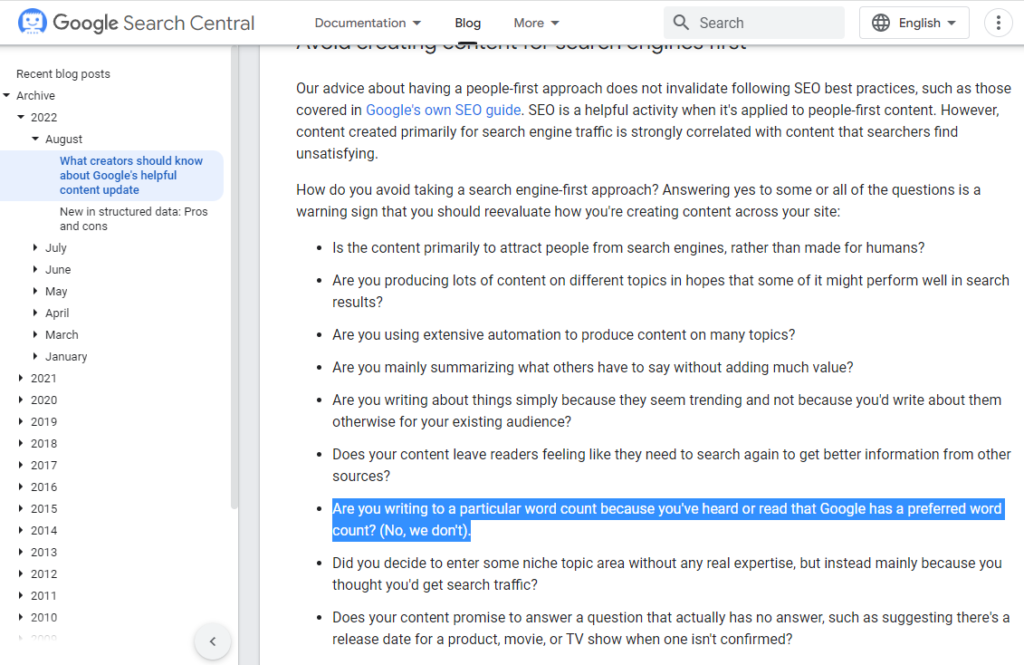Switch to the Blog tab
Image resolution: width=1024 pixels, height=665 pixels.
coord(468,23)
